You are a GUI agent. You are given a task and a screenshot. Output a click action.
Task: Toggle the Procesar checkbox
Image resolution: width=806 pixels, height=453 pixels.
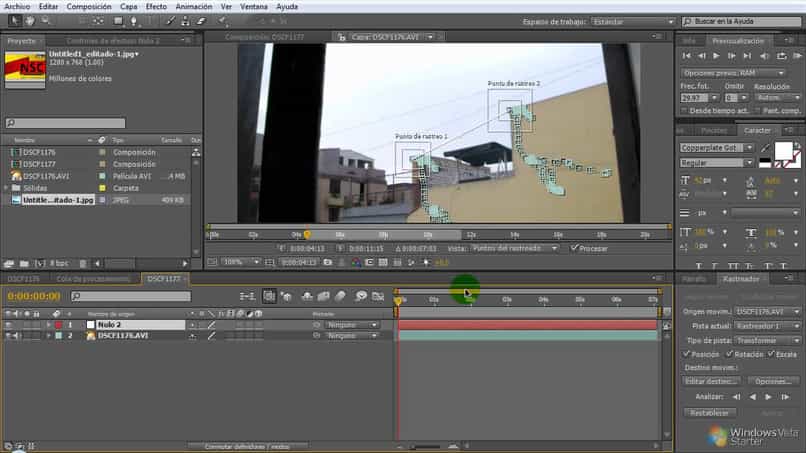(x=574, y=248)
